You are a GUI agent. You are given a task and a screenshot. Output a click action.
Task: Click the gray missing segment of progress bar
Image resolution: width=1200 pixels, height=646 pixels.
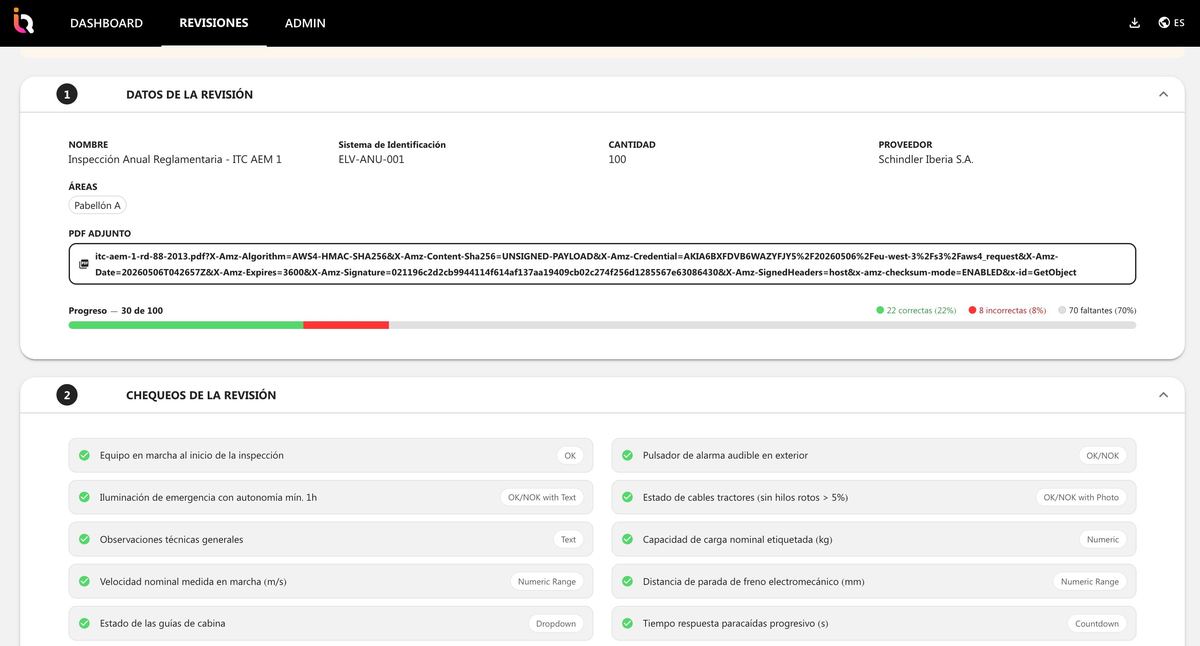tap(762, 325)
